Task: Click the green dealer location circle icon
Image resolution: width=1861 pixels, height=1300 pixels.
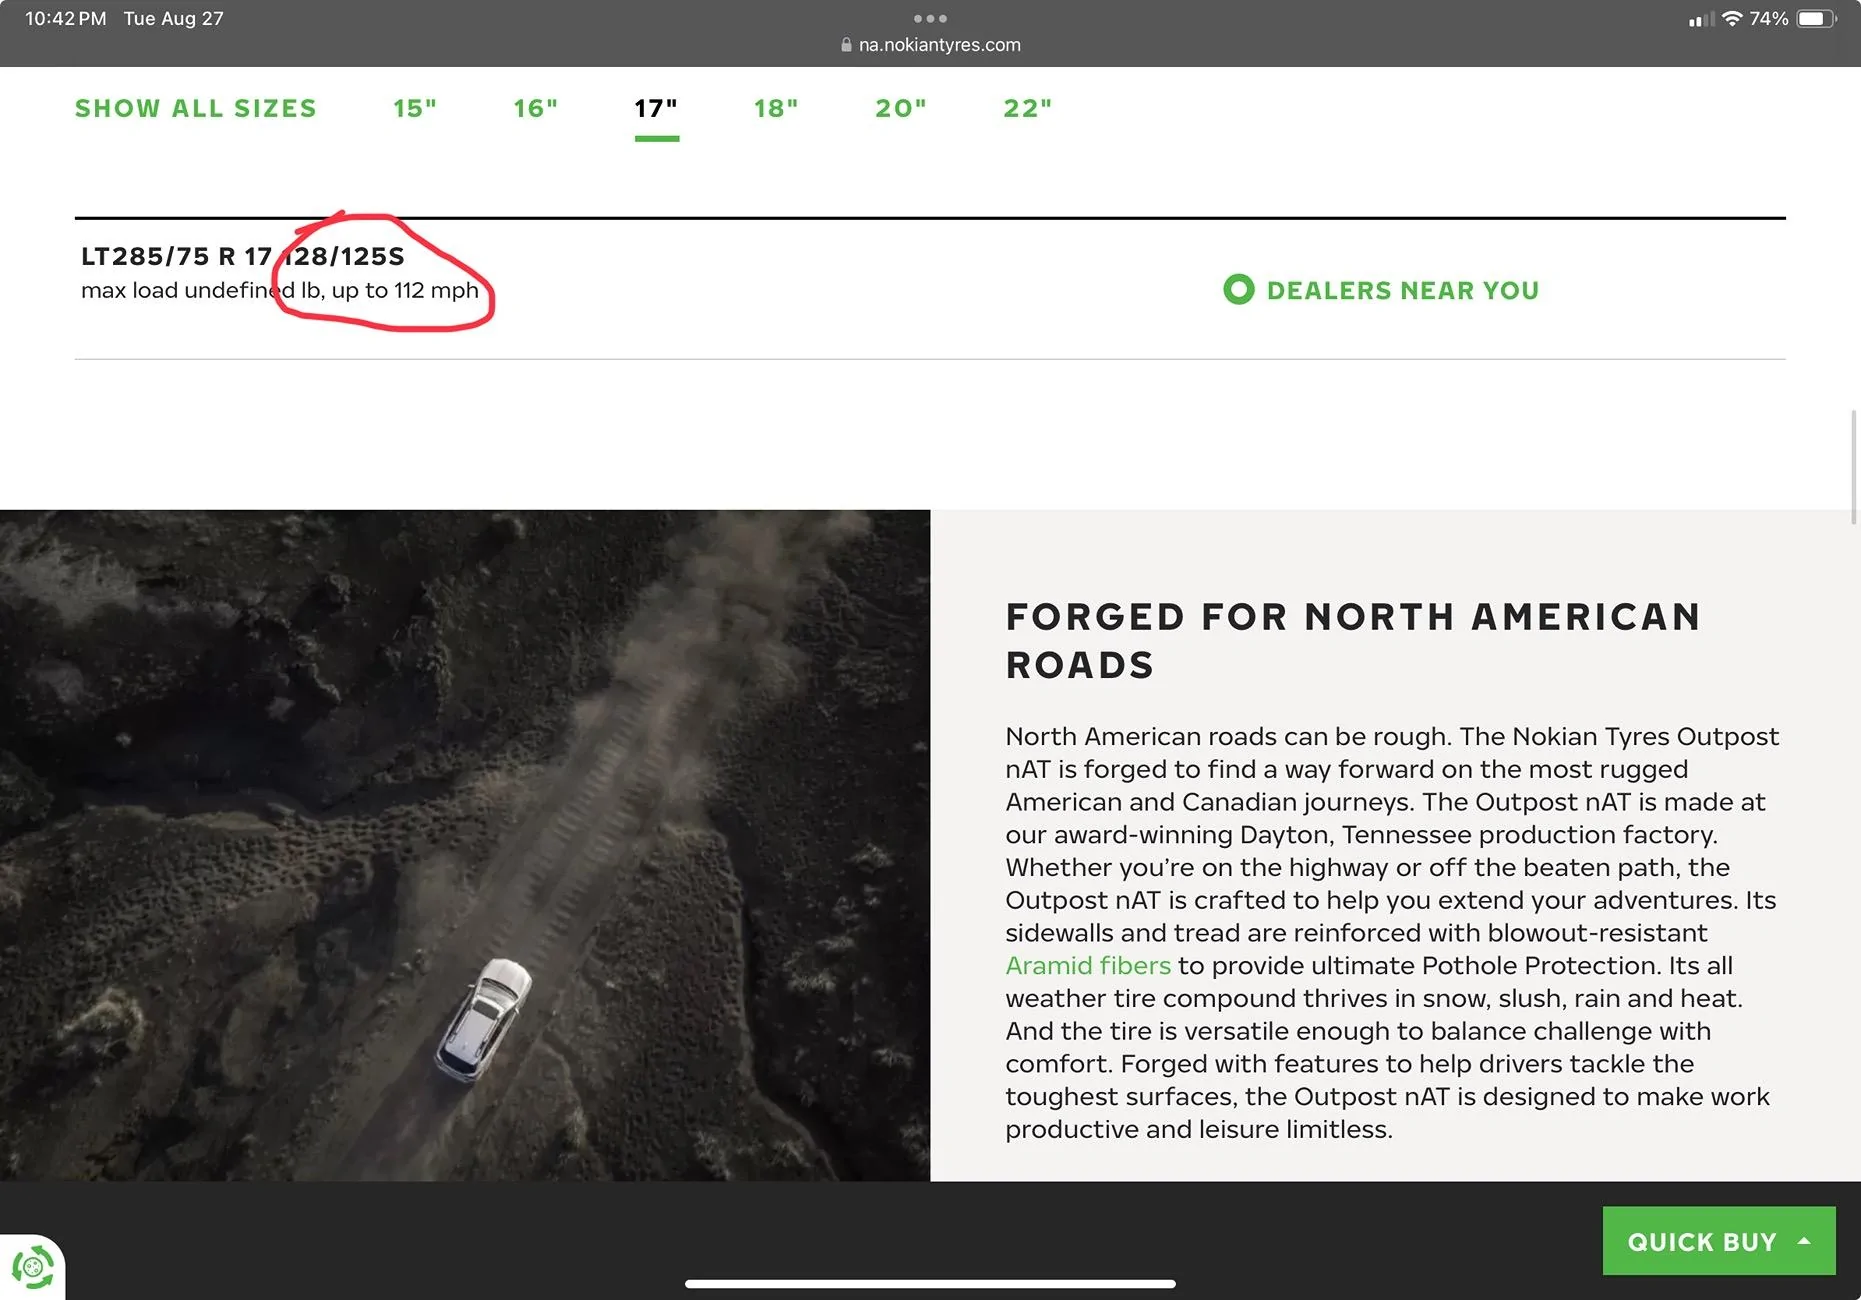Action: tap(1238, 290)
